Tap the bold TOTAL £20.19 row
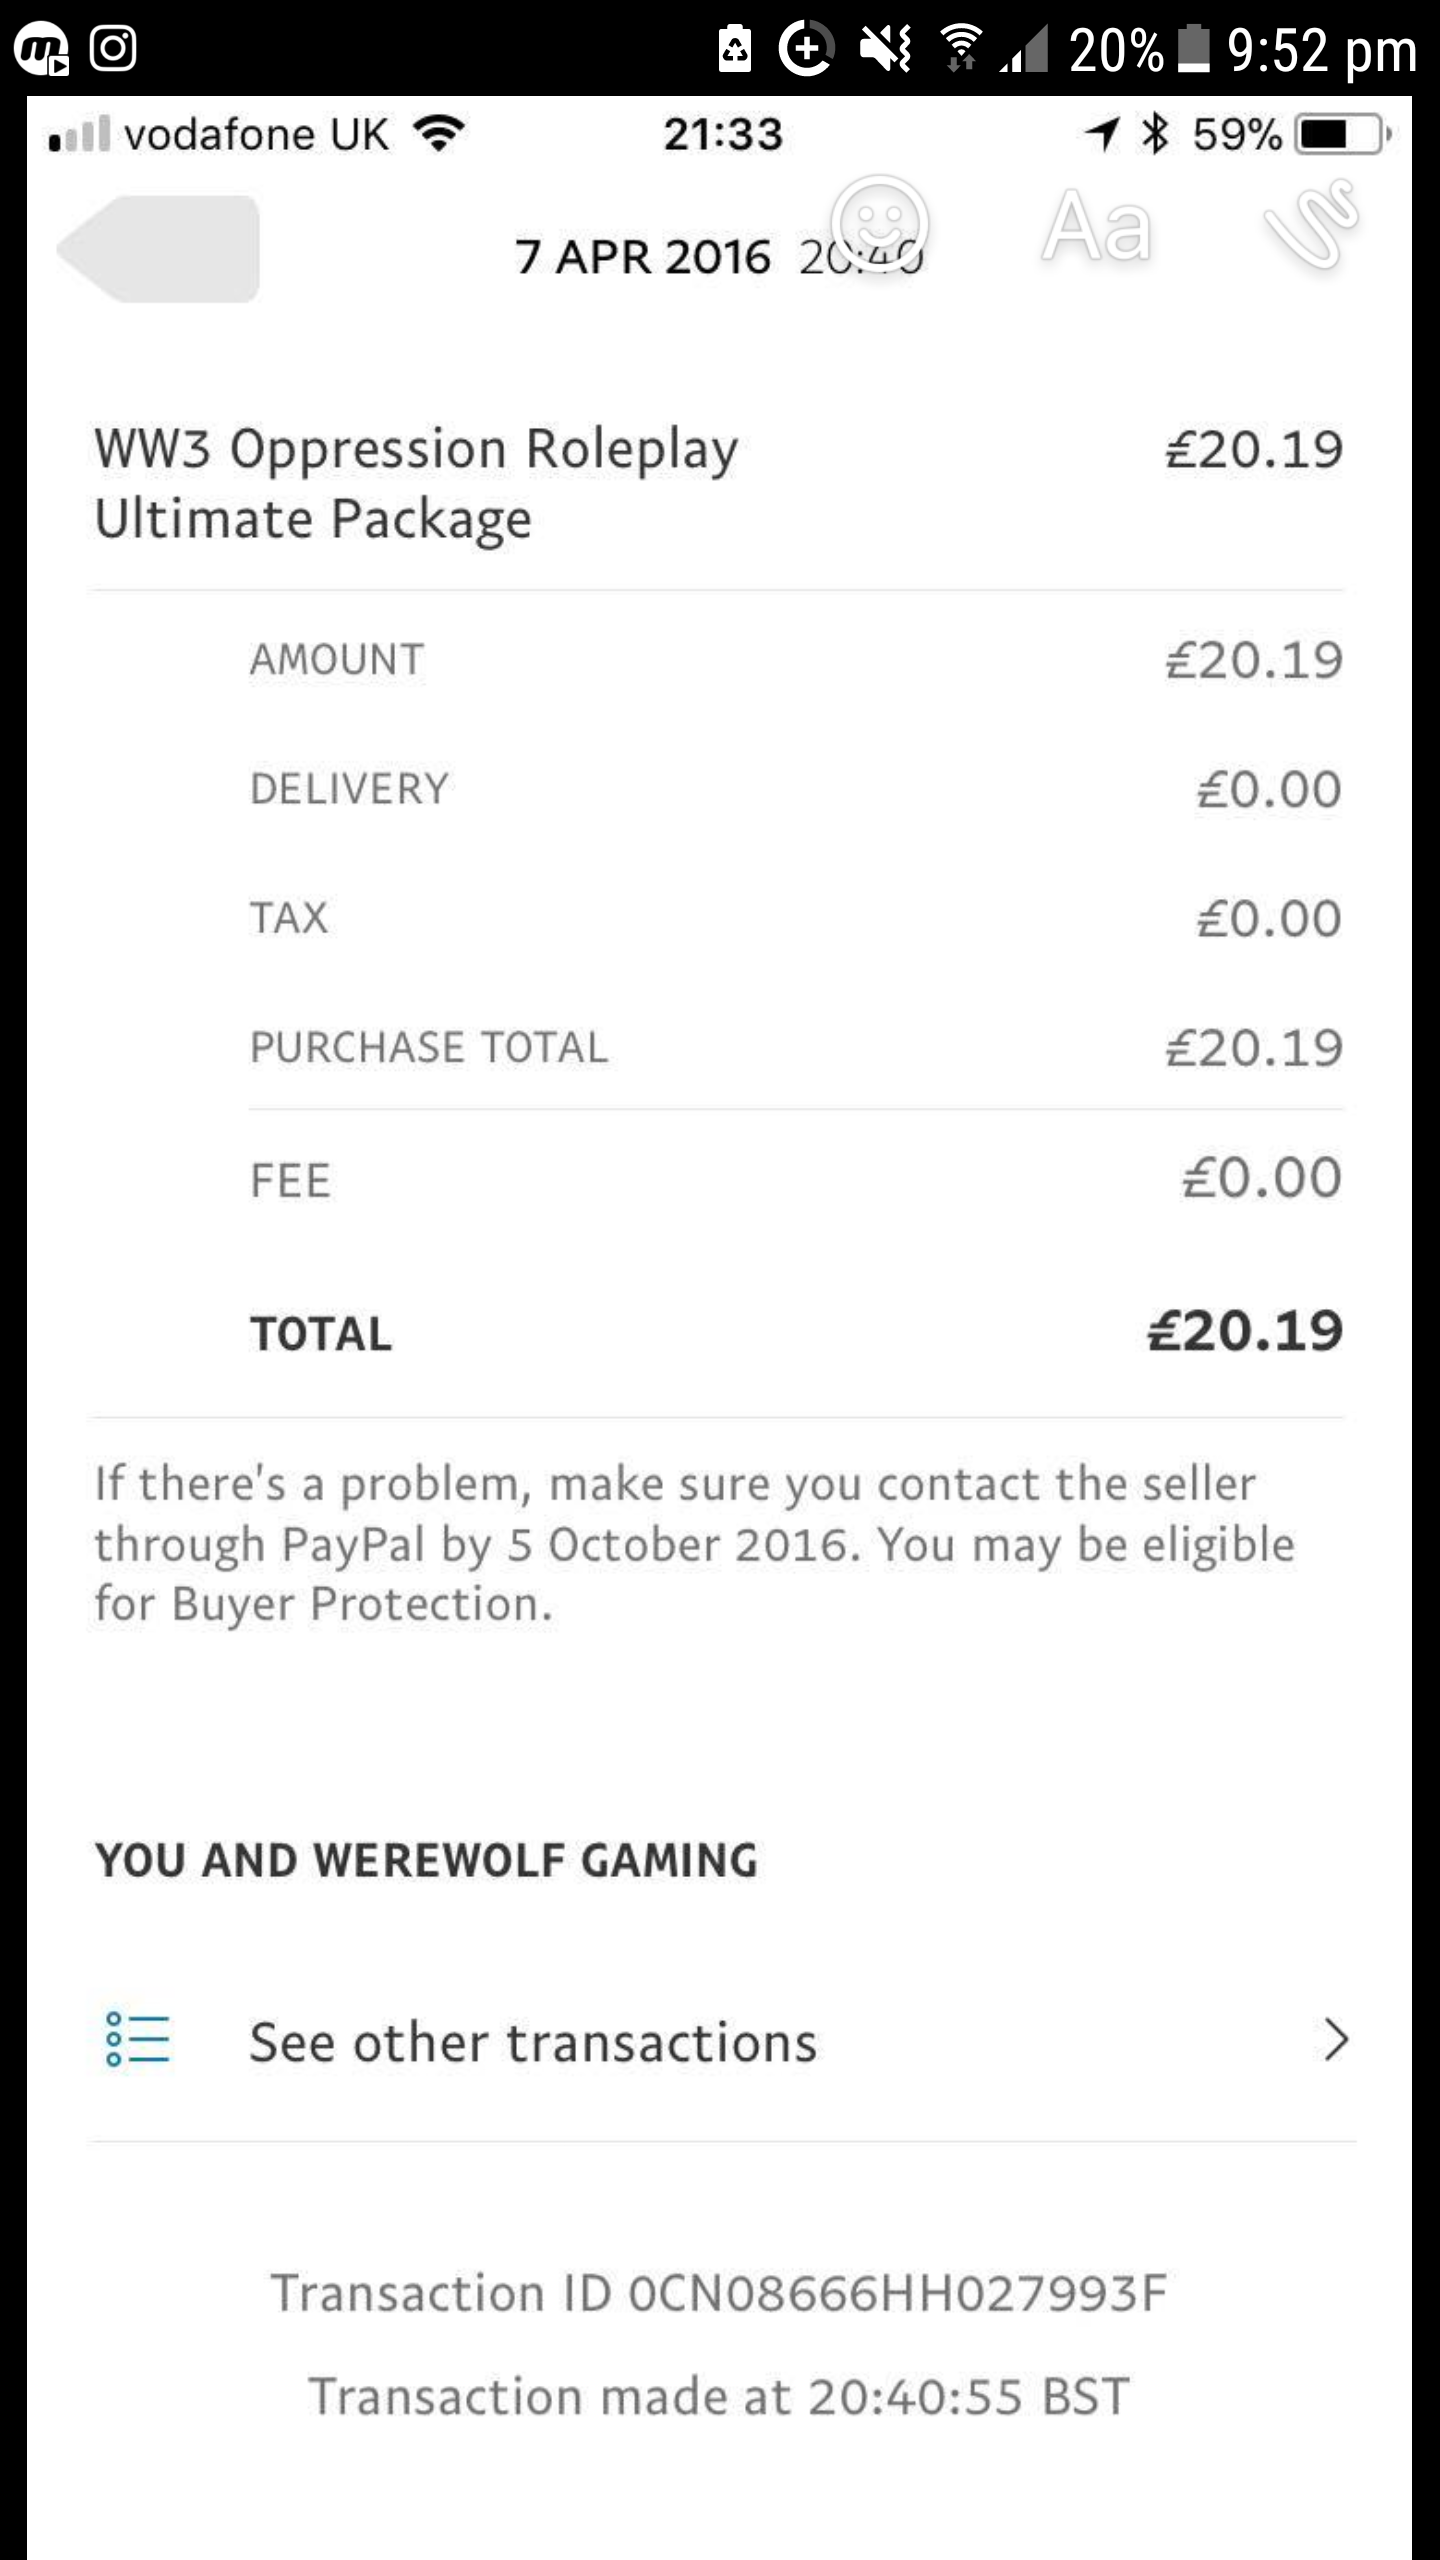Screen dimensions: 1440x2560 pyautogui.click(x=796, y=1332)
